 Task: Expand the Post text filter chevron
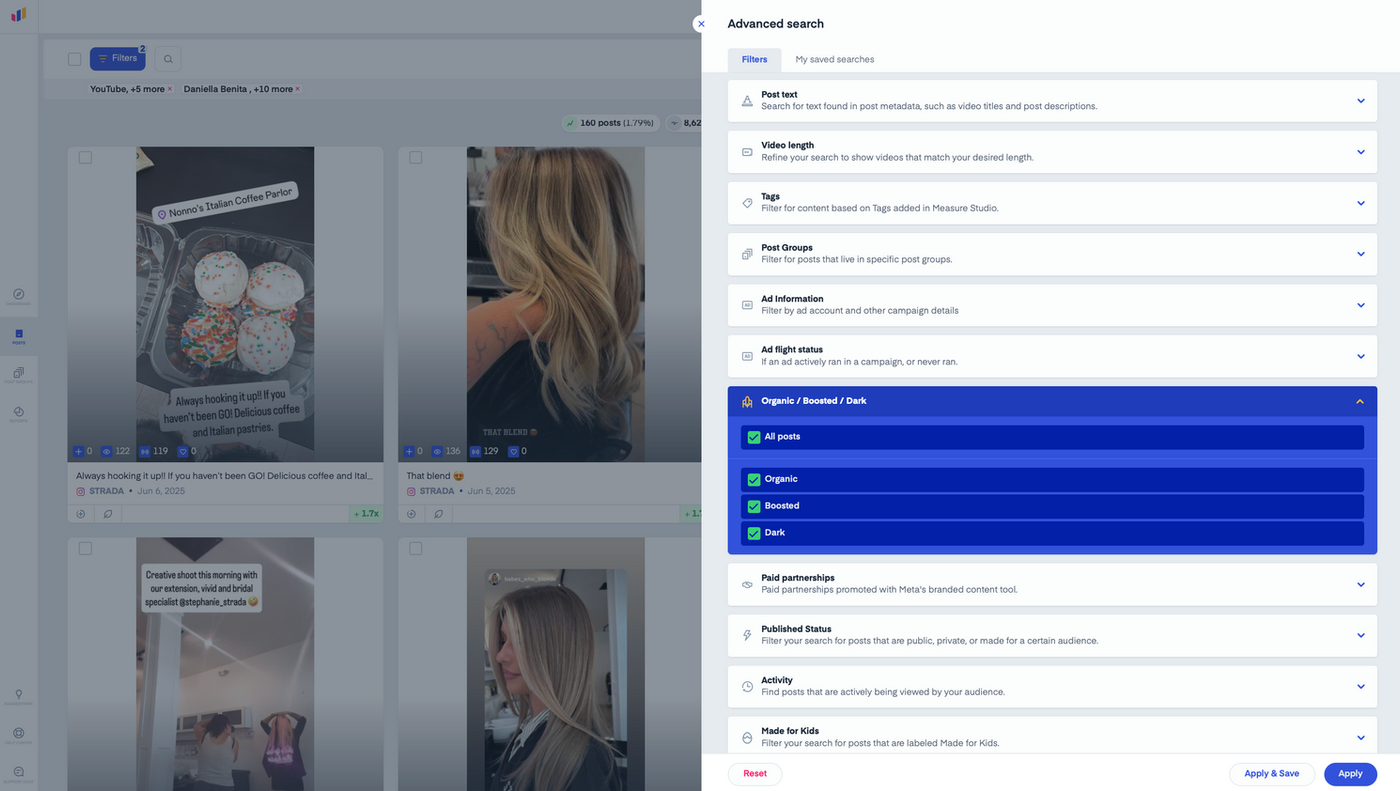[1360, 101]
